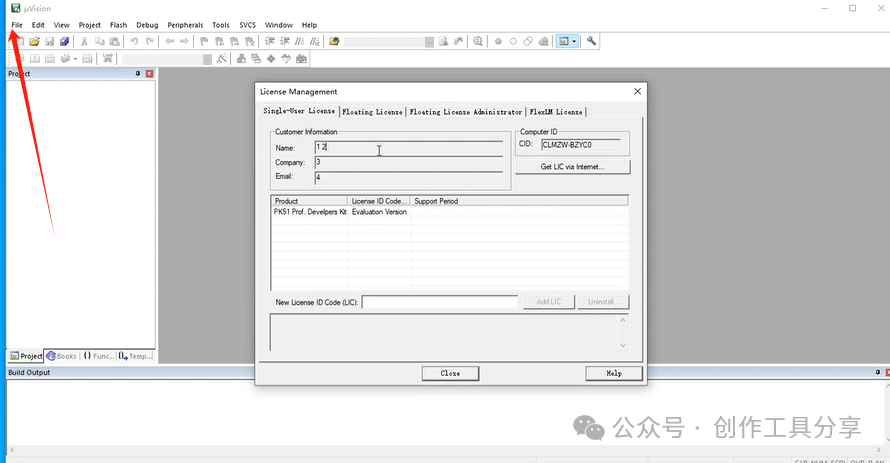
Task: Switch to Floating License Administrator tab
Action: [x=465, y=112]
